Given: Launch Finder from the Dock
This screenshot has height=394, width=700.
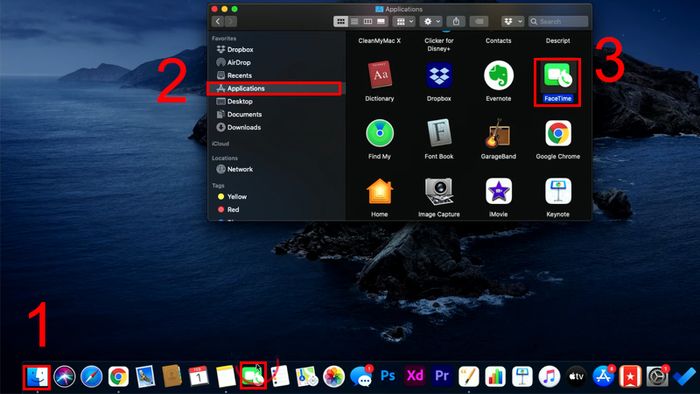Looking at the screenshot, I should pyautogui.click(x=37, y=377).
